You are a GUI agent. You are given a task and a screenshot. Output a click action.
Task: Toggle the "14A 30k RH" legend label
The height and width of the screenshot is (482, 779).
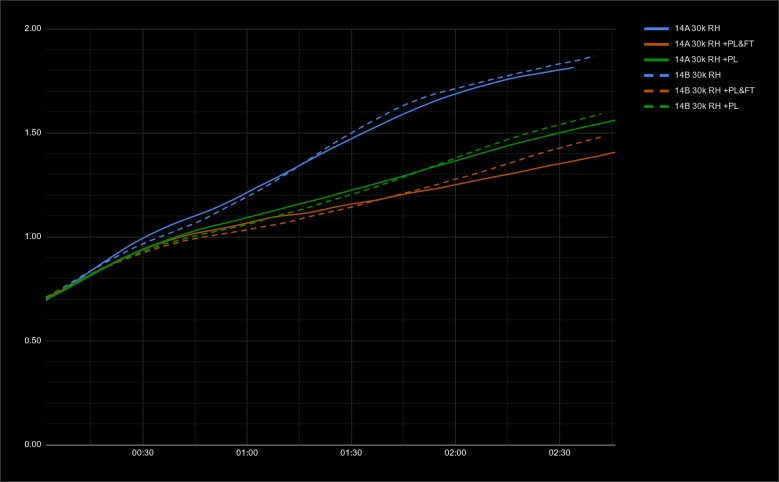[699, 29]
